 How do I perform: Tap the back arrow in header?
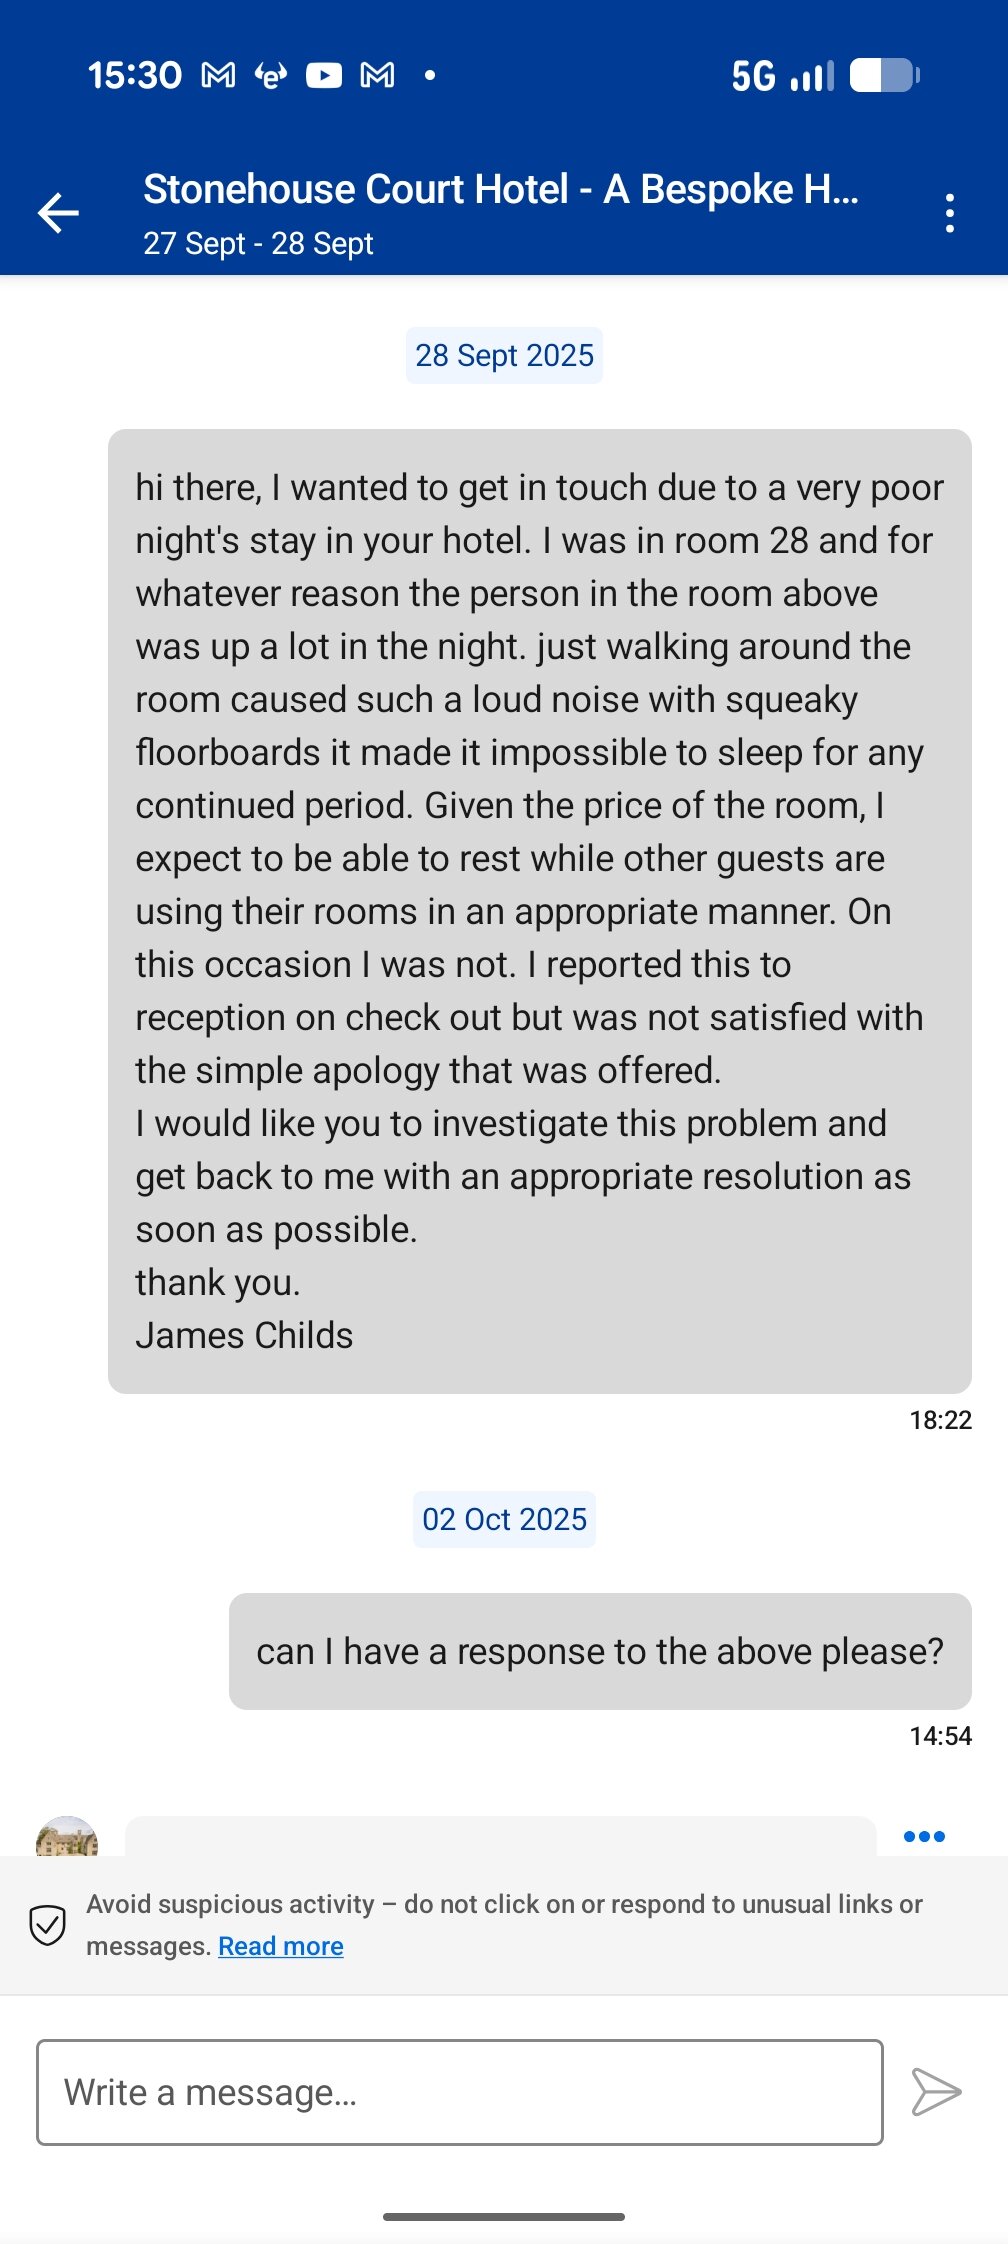(x=58, y=213)
